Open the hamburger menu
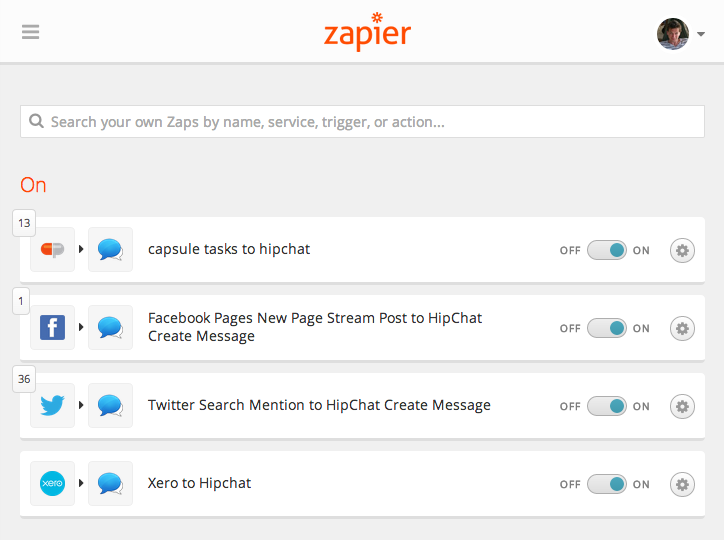724x540 pixels. [30, 32]
